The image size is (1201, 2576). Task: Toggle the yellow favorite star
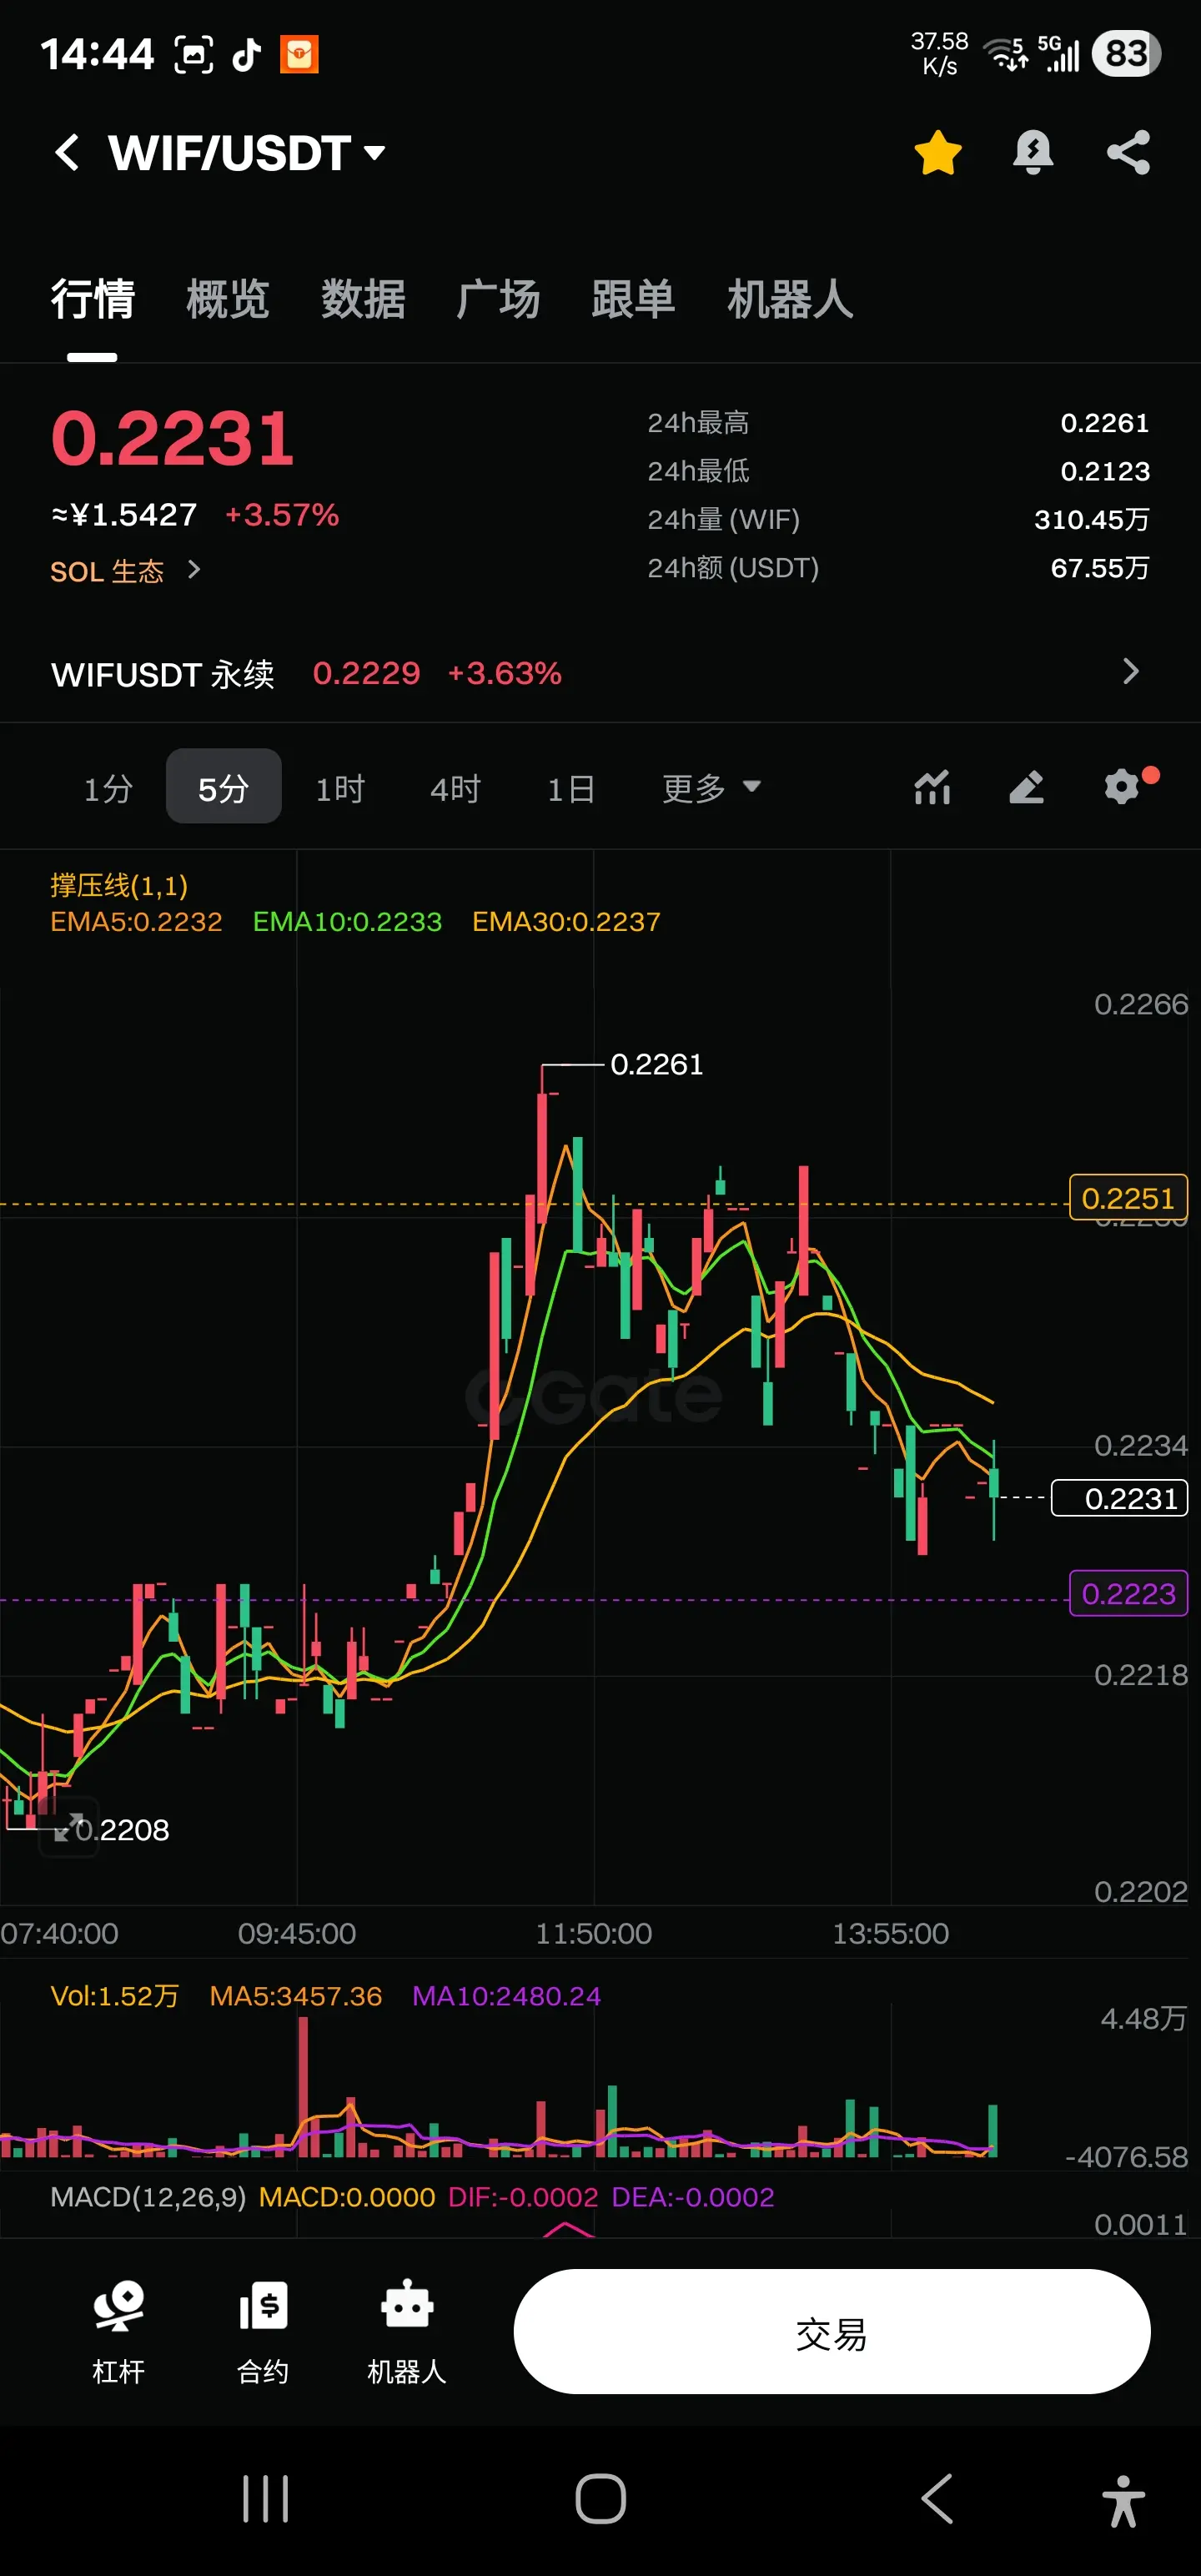(x=938, y=153)
